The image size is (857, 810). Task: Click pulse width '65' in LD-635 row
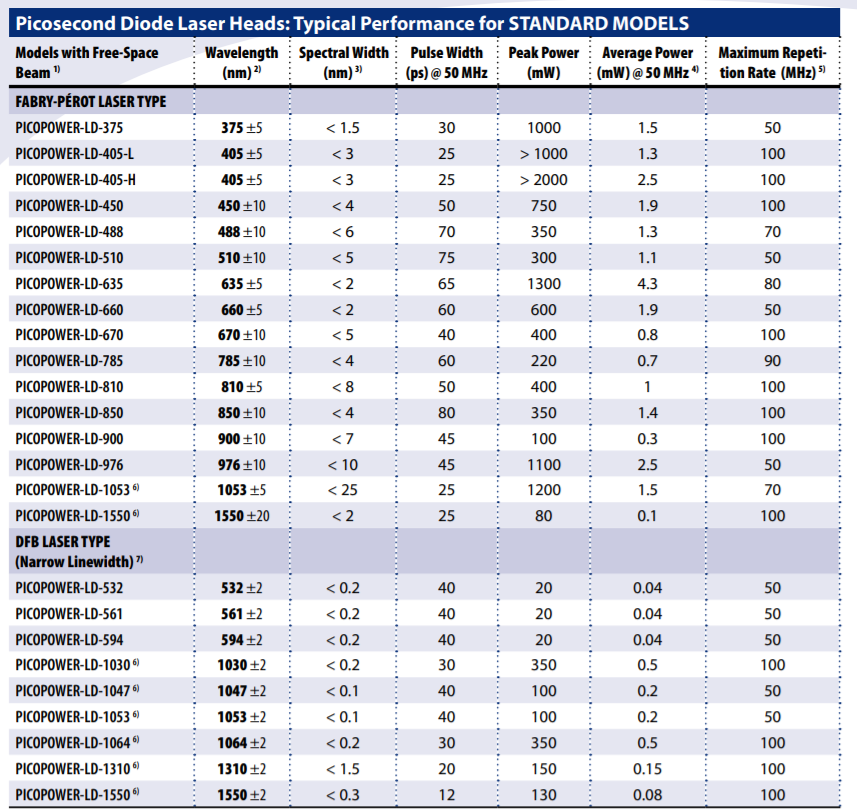pos(447,284)
